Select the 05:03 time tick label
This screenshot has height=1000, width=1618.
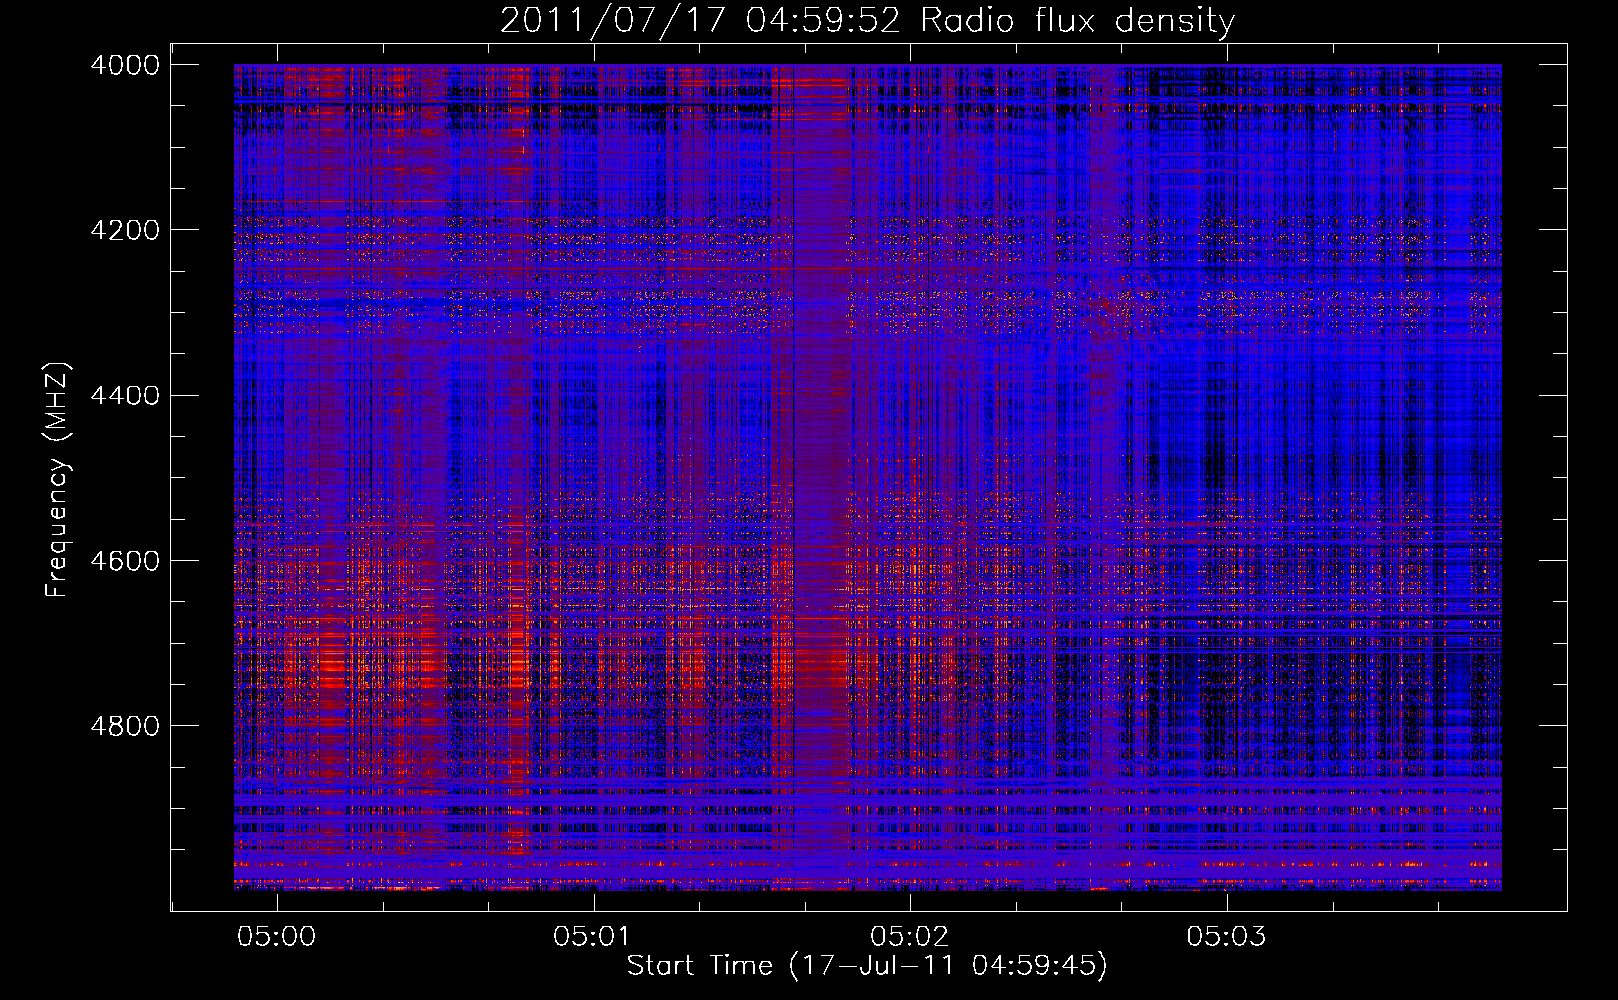(x=1226, y=937)
